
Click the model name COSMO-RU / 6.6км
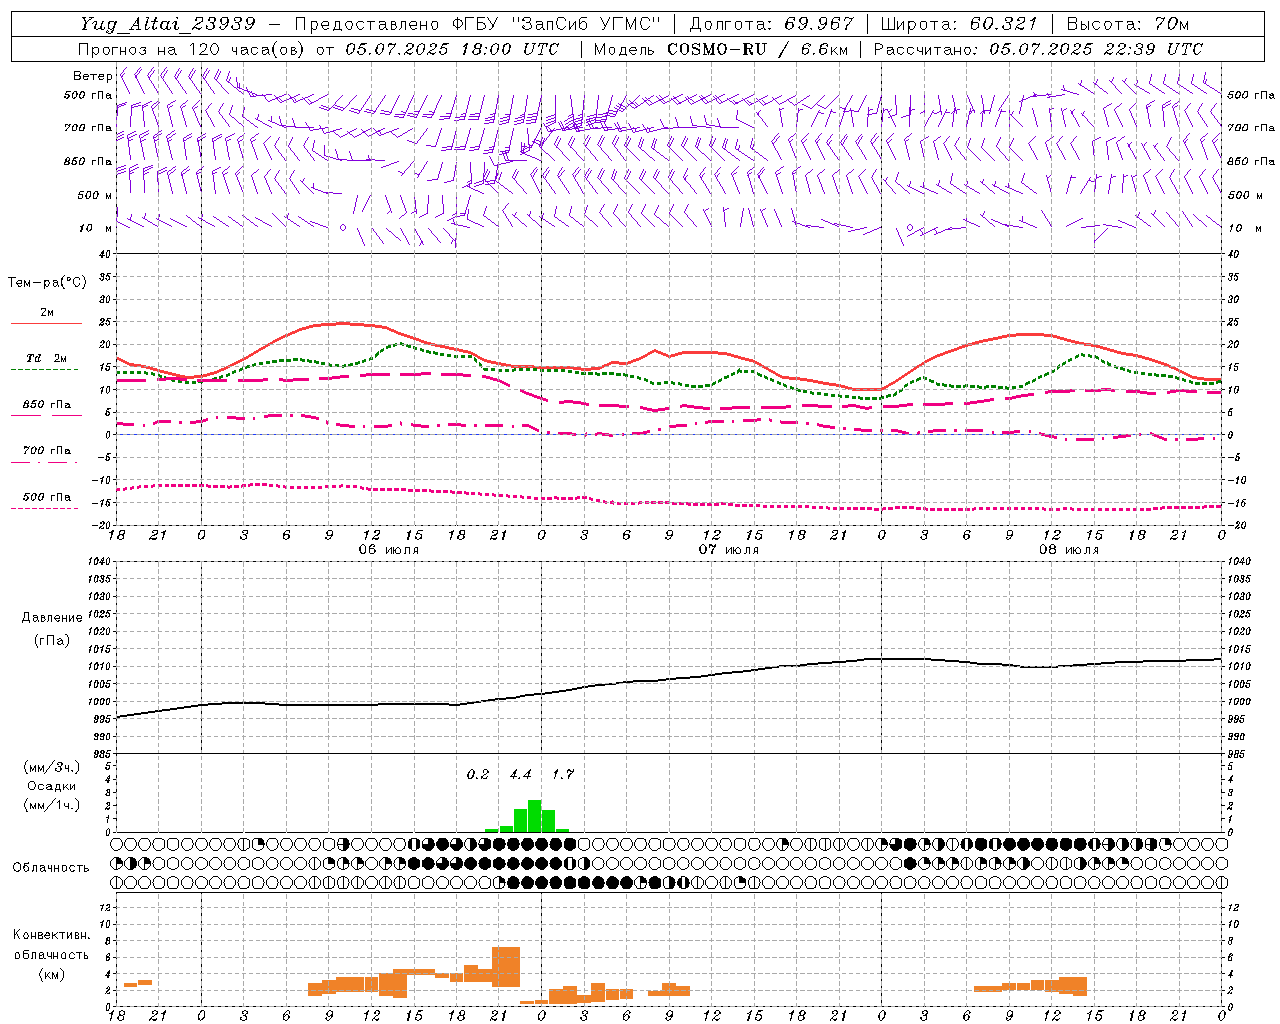[x=758, y=48]
